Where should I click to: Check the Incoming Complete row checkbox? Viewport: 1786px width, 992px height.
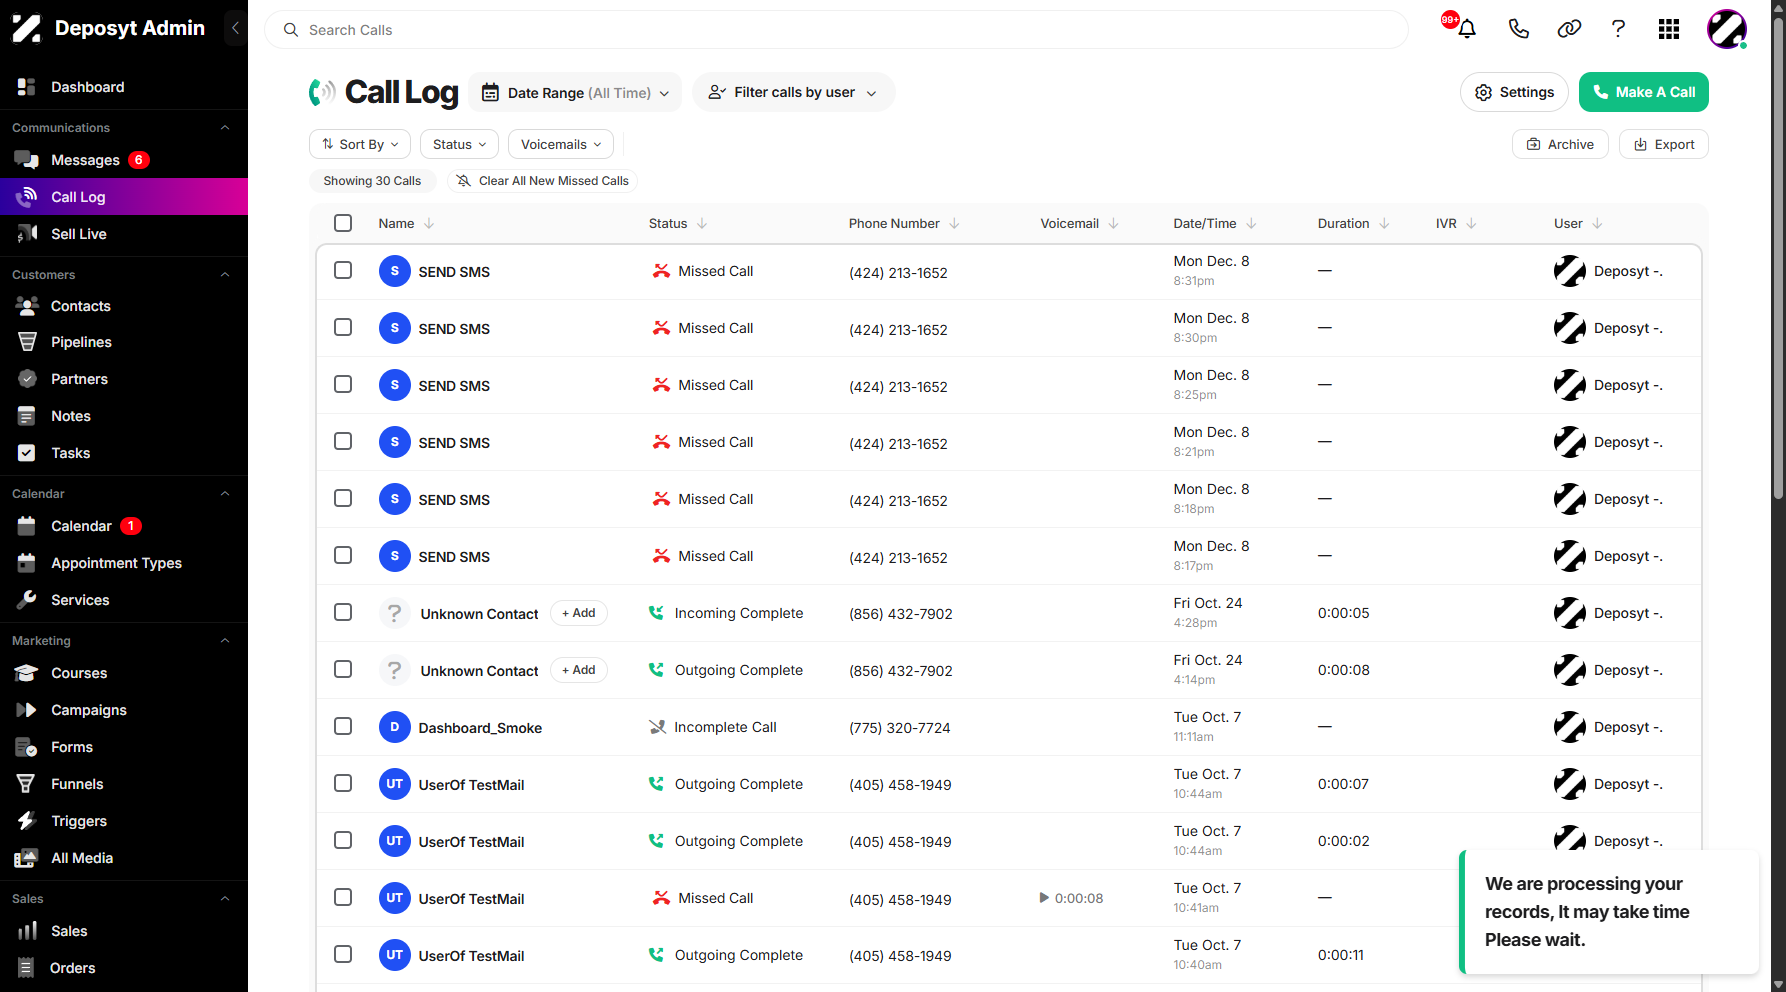[343, 612]
